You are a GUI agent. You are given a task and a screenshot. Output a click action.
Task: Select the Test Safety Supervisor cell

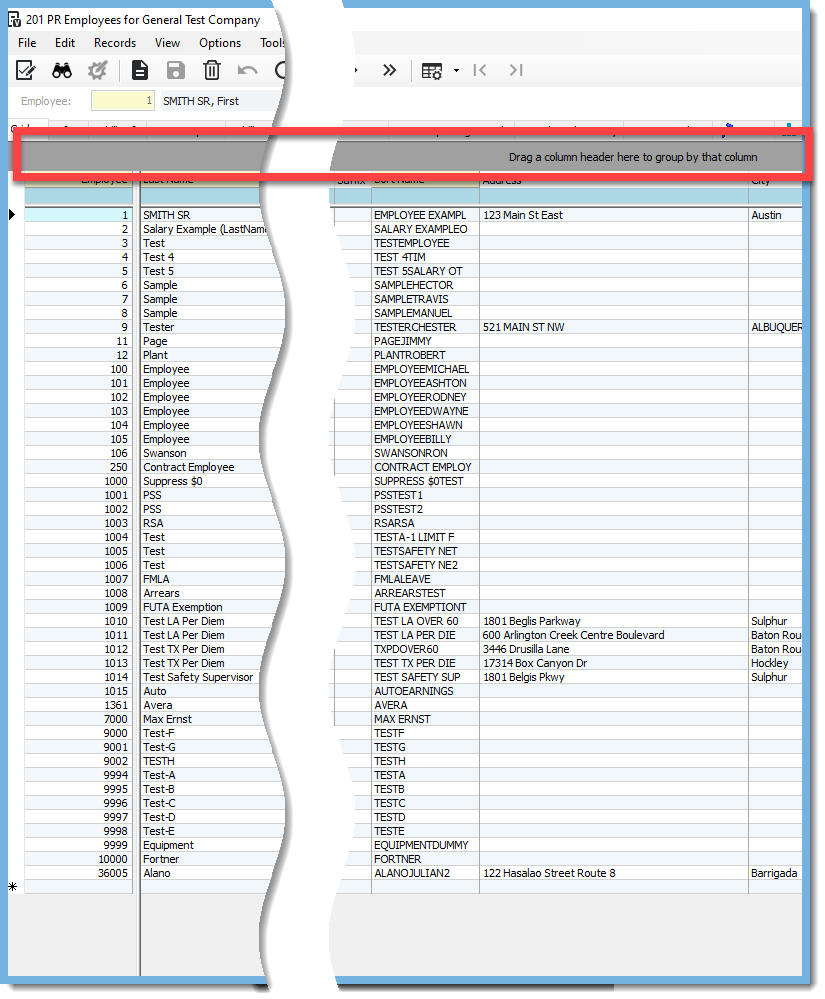tap(201, 677)
